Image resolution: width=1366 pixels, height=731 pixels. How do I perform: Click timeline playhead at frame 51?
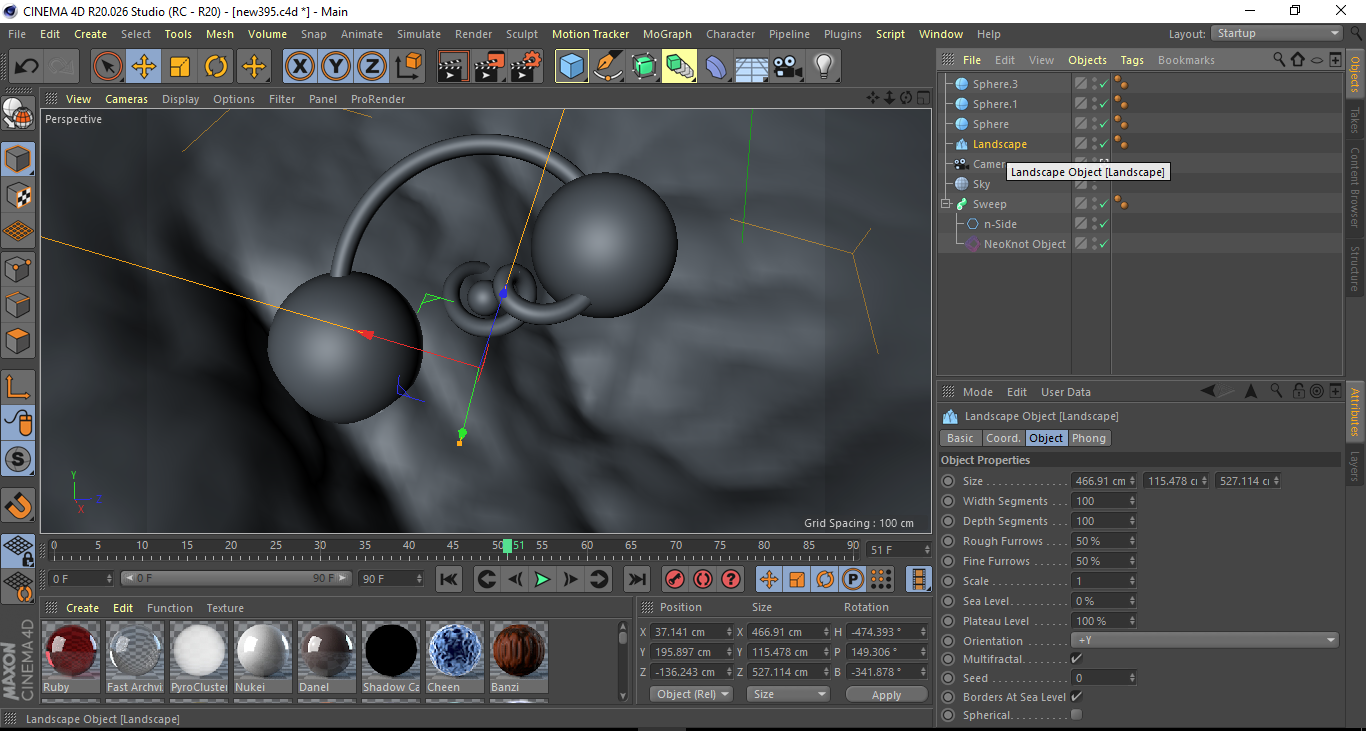pyautogui.click(x=508, y=546)
